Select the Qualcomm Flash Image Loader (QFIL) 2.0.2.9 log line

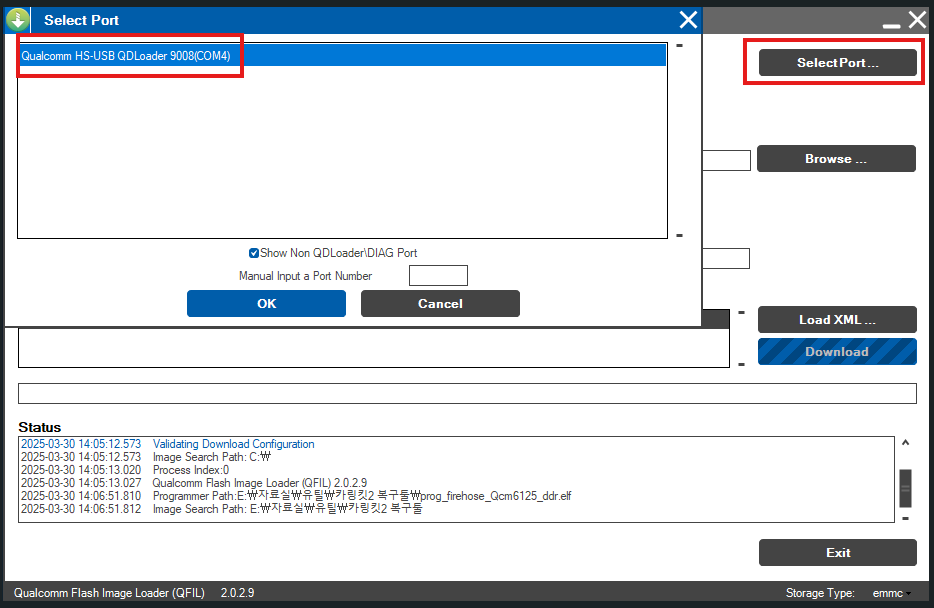tap(194, 483)
